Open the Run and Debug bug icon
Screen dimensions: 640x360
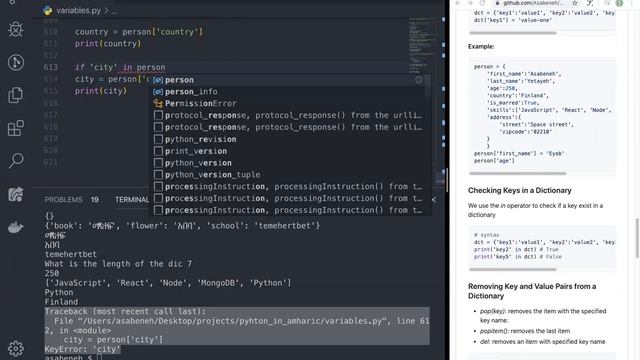16,29
